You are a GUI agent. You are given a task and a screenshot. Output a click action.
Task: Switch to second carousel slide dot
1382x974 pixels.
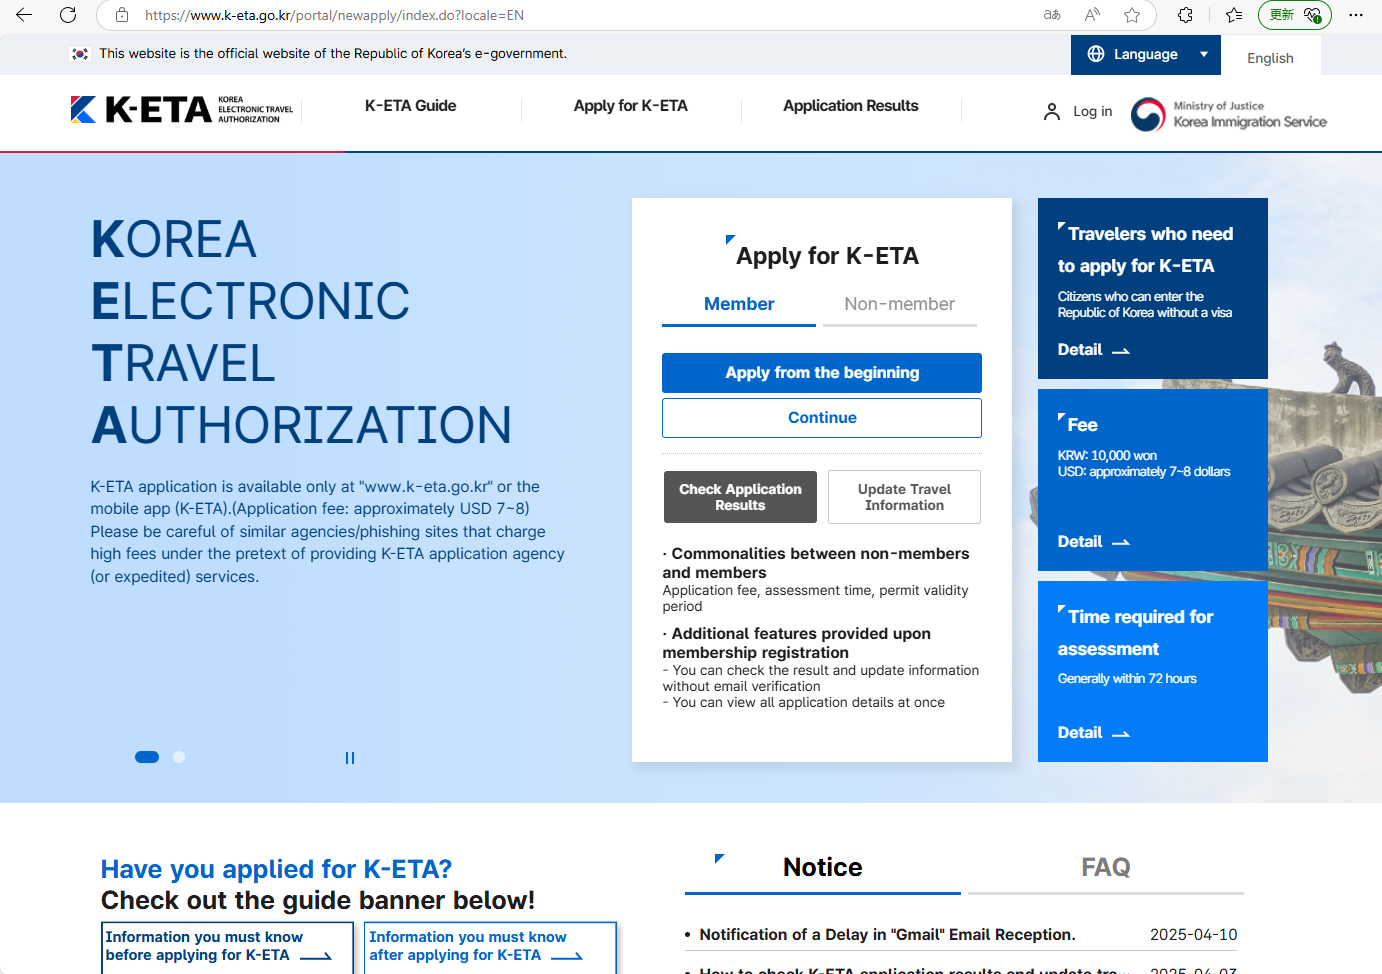click(179, 757)
